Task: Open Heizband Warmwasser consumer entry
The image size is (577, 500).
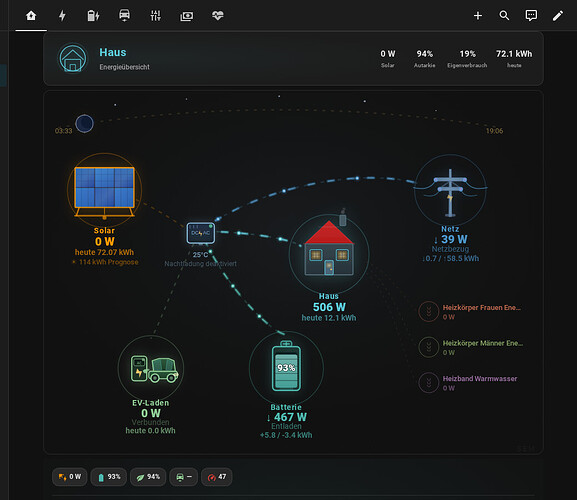Action: coord(468,383)
